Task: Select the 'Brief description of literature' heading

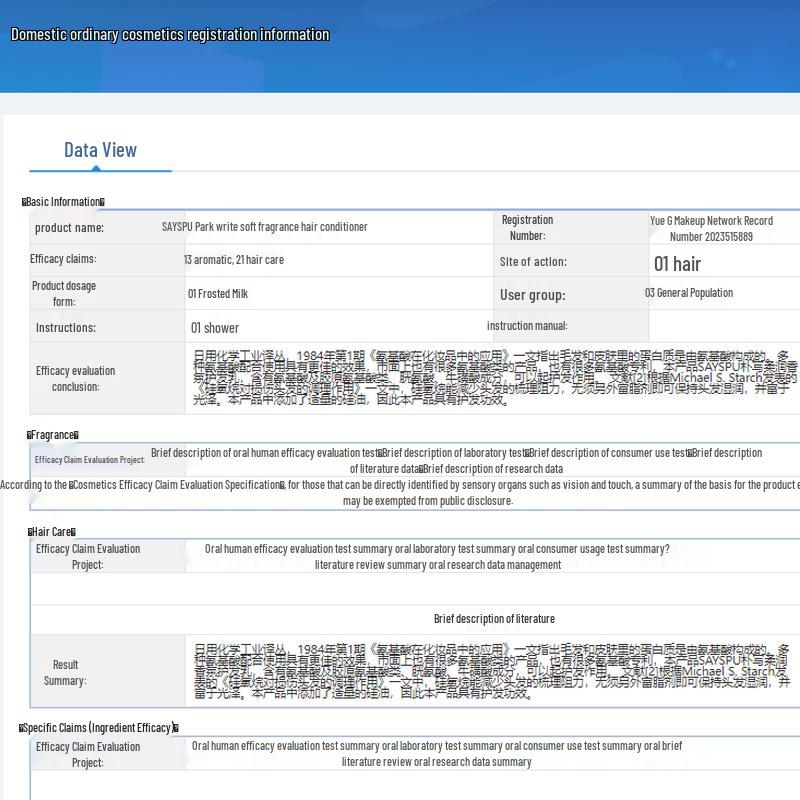Action: [x=494, y=619]
